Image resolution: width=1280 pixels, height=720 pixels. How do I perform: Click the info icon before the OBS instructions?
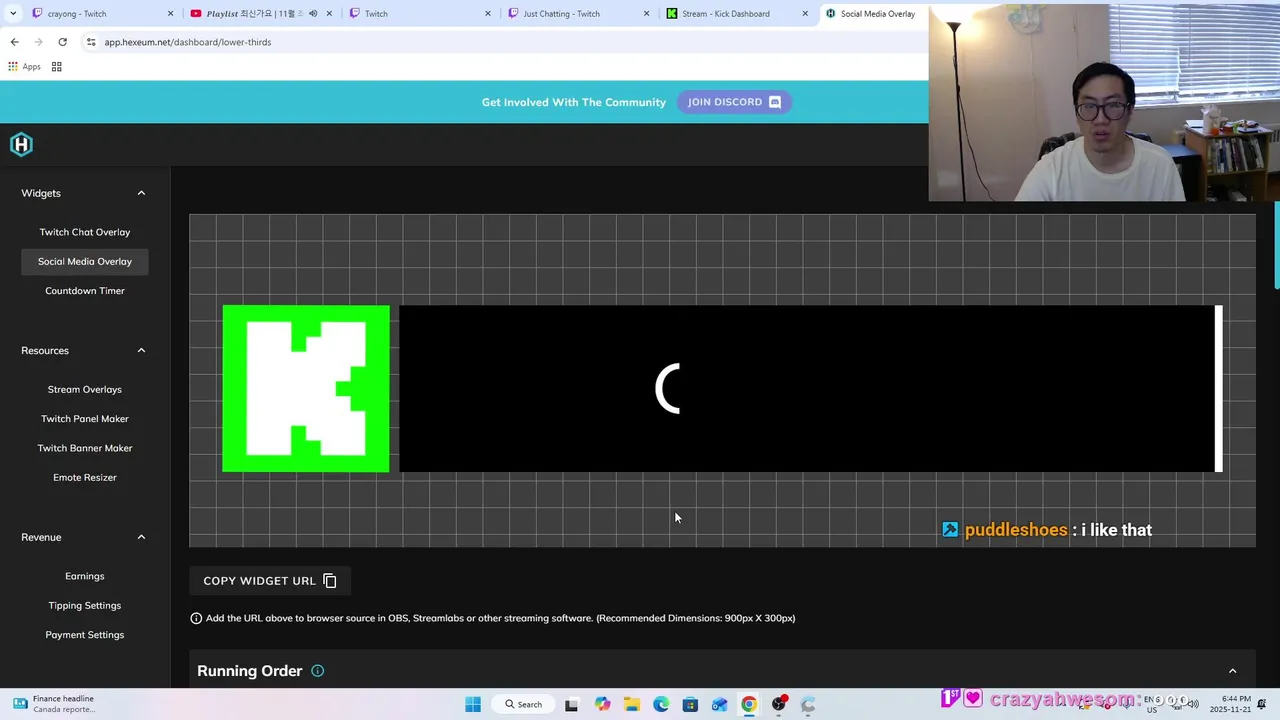[x=196, y=618]
